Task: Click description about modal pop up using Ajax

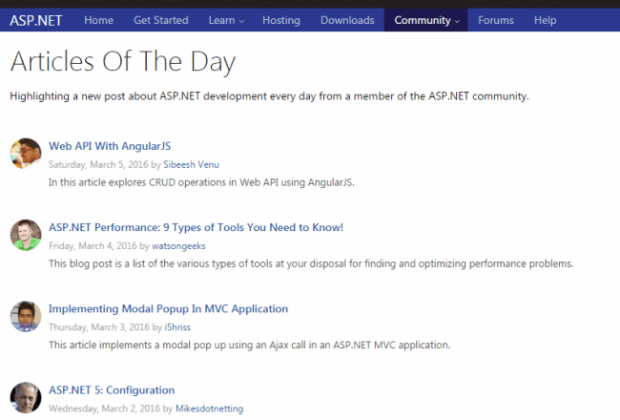Action: tap(249, 345)
